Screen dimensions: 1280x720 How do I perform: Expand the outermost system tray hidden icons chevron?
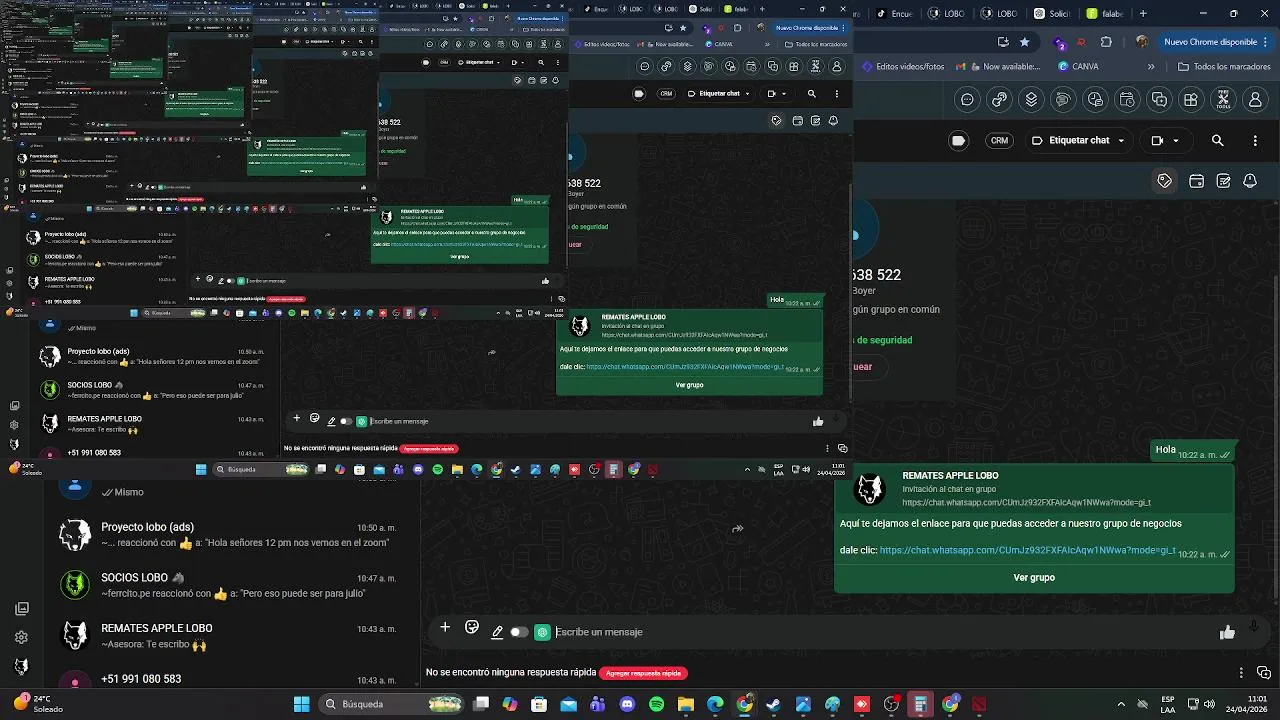coord(1121,704)
